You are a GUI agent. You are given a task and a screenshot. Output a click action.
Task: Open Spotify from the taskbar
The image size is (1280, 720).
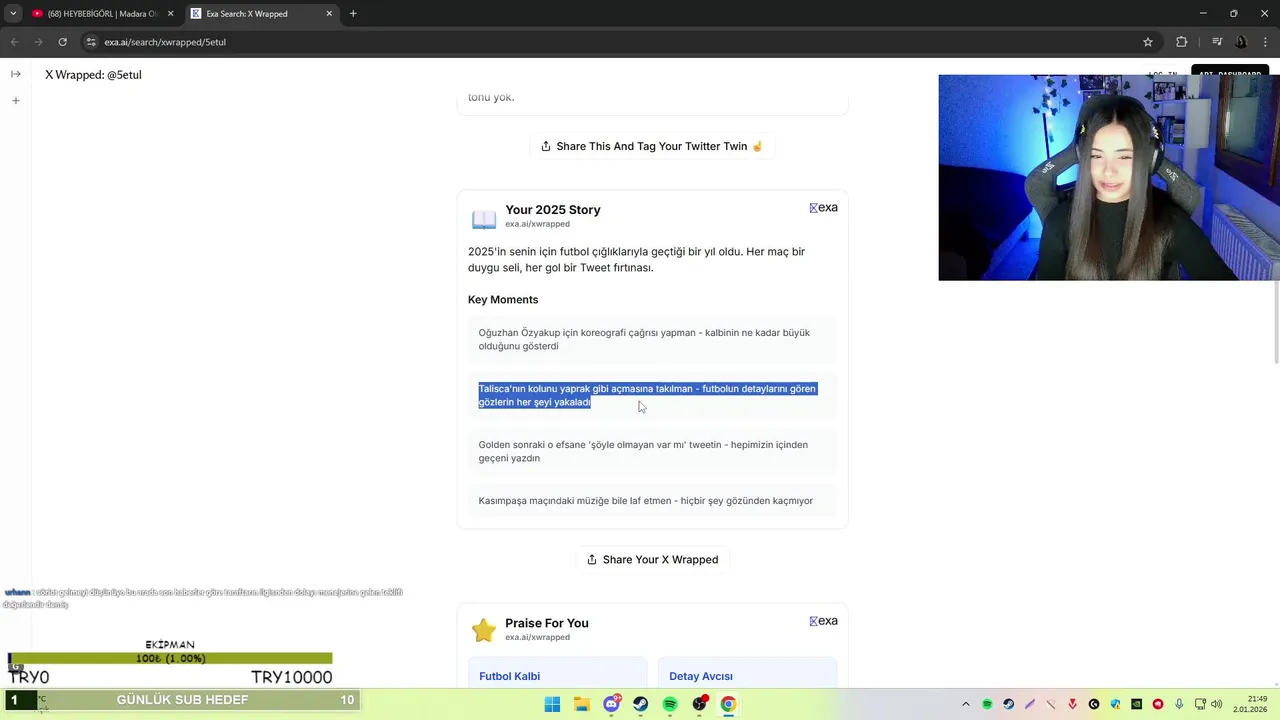(670, 704)
